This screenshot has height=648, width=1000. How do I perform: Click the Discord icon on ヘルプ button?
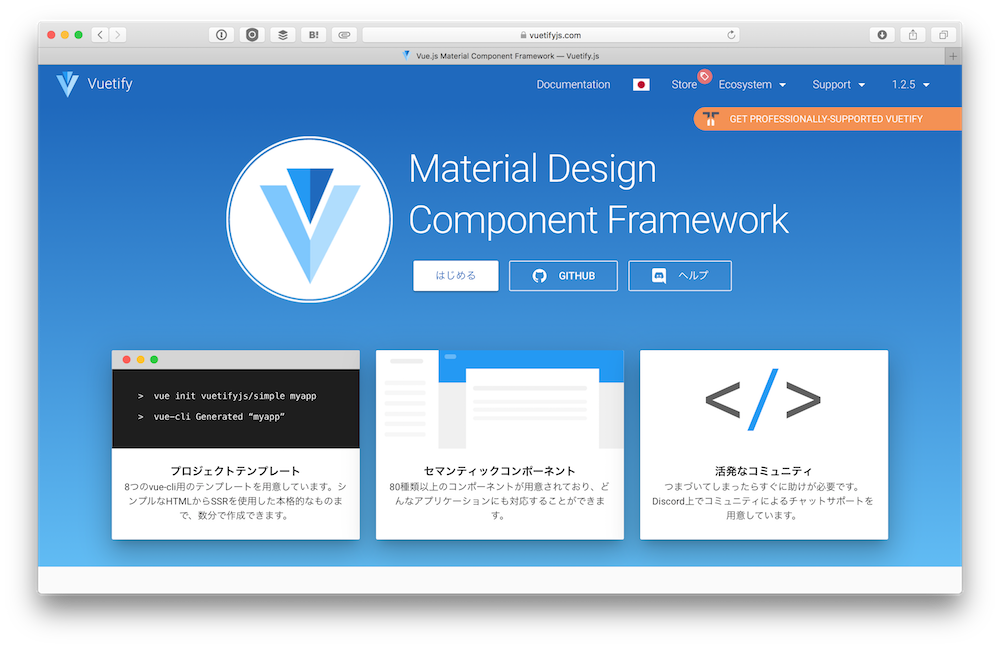(x=659, y=276)
